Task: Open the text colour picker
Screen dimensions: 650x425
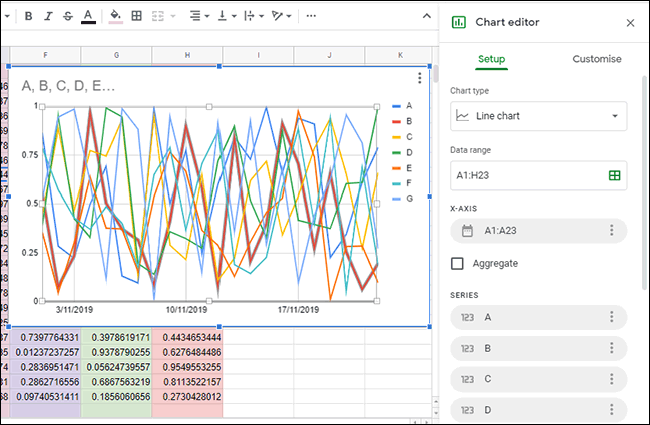Action: [88, 16]
